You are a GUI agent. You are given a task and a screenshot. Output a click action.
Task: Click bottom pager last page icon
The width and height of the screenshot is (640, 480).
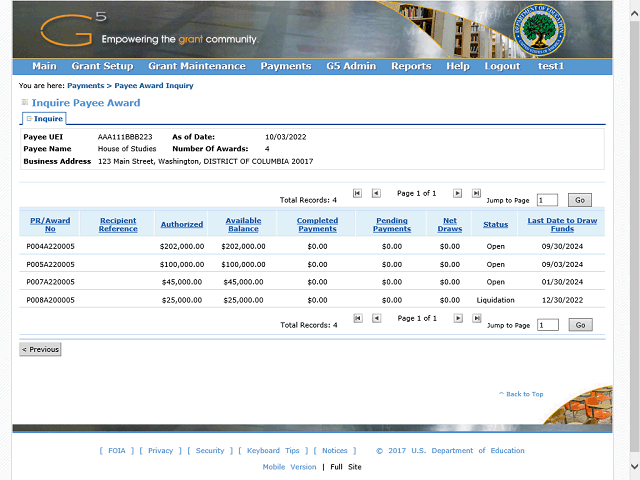click(476, 318)
